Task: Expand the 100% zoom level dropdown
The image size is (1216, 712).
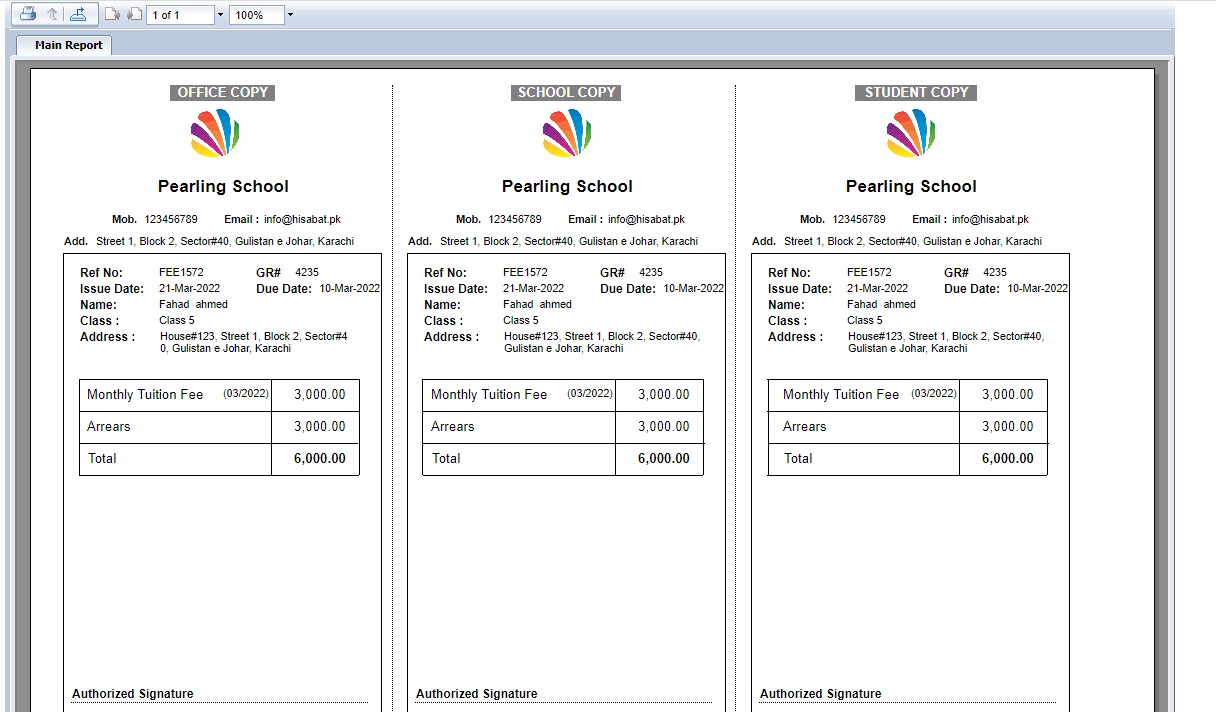Action: 290,15
